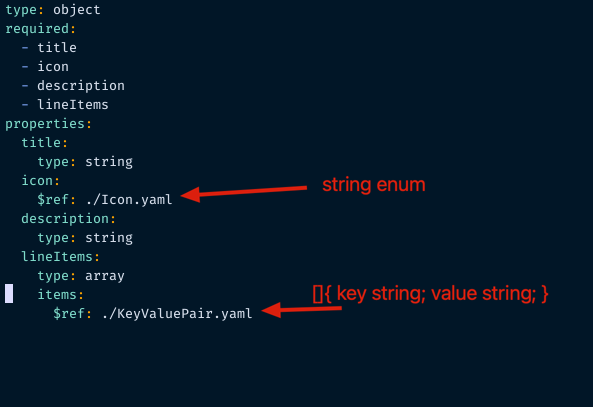593x407 pixels.
Task: Click the 'required:' key at top
Action: (x=40, y=29)
